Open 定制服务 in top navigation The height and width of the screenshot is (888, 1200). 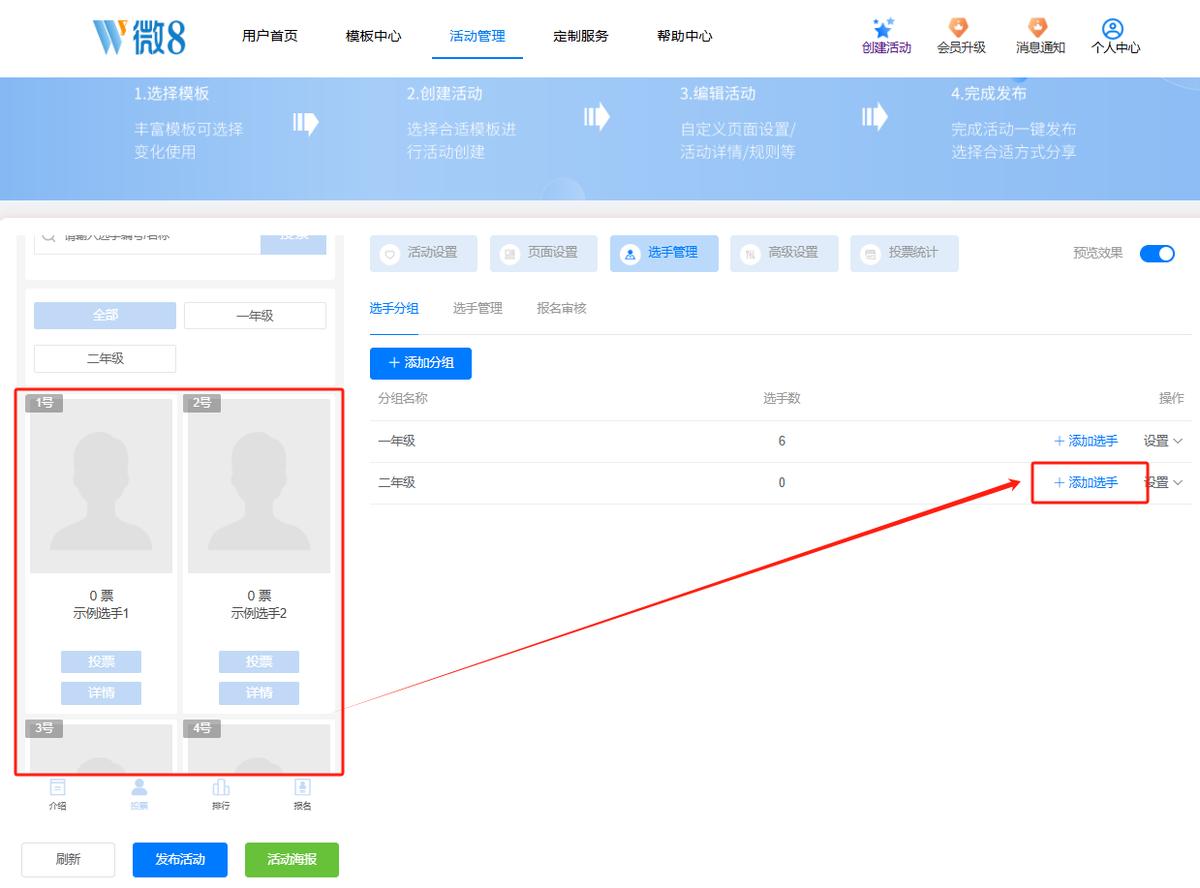pos(581,36)
